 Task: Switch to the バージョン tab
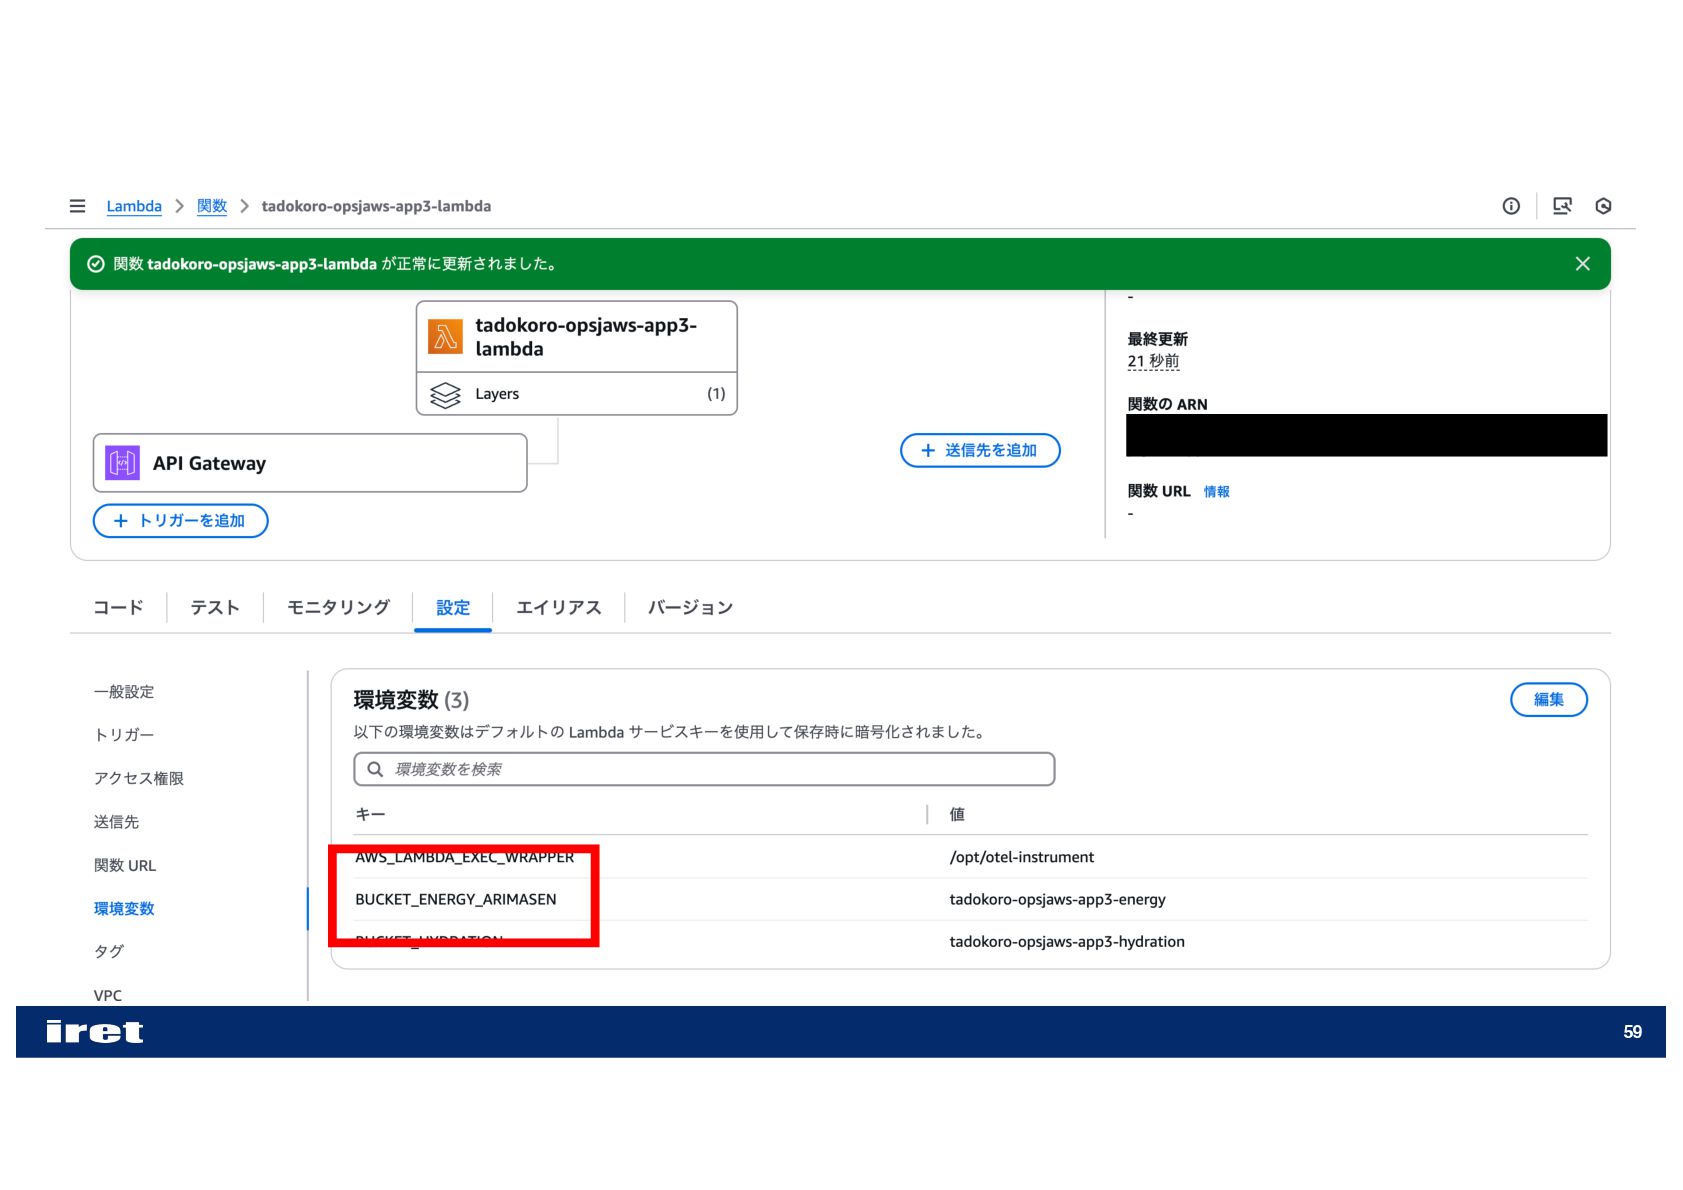pyautogui.click(x=690, y=607)
